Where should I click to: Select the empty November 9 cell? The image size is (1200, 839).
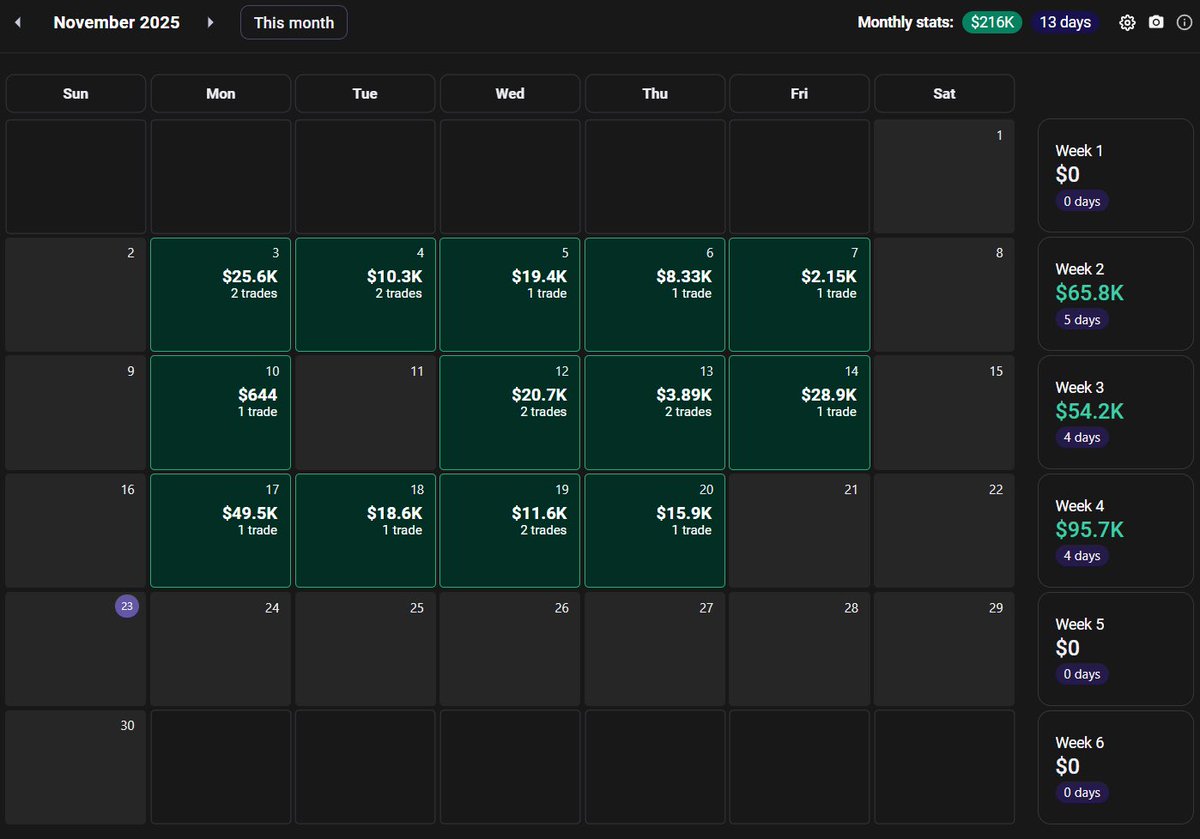[76, 412]
